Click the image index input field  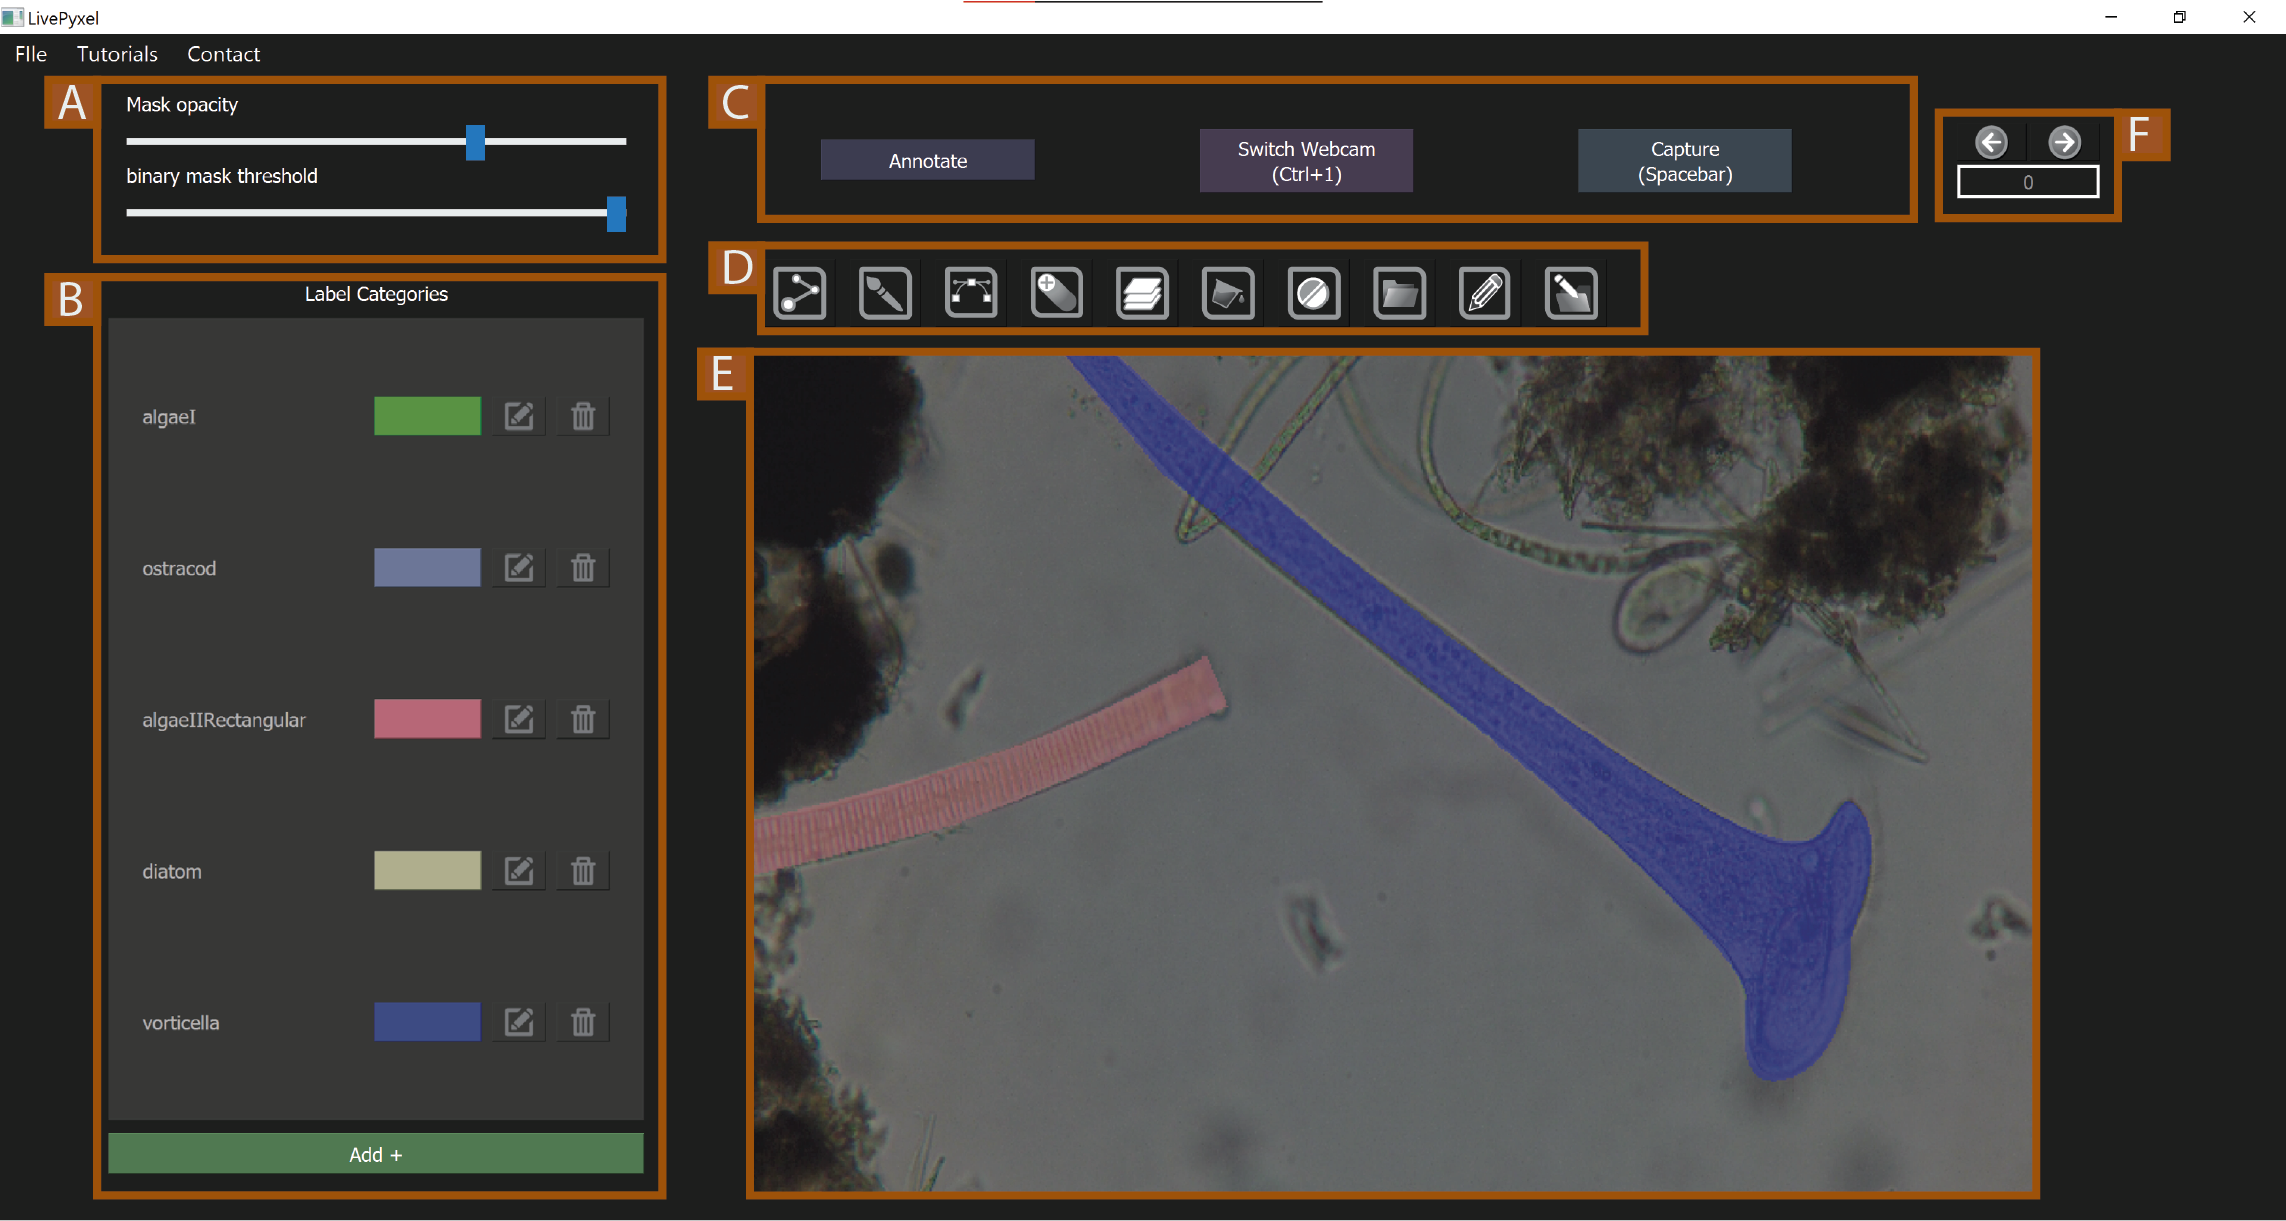click(2027, 182)
